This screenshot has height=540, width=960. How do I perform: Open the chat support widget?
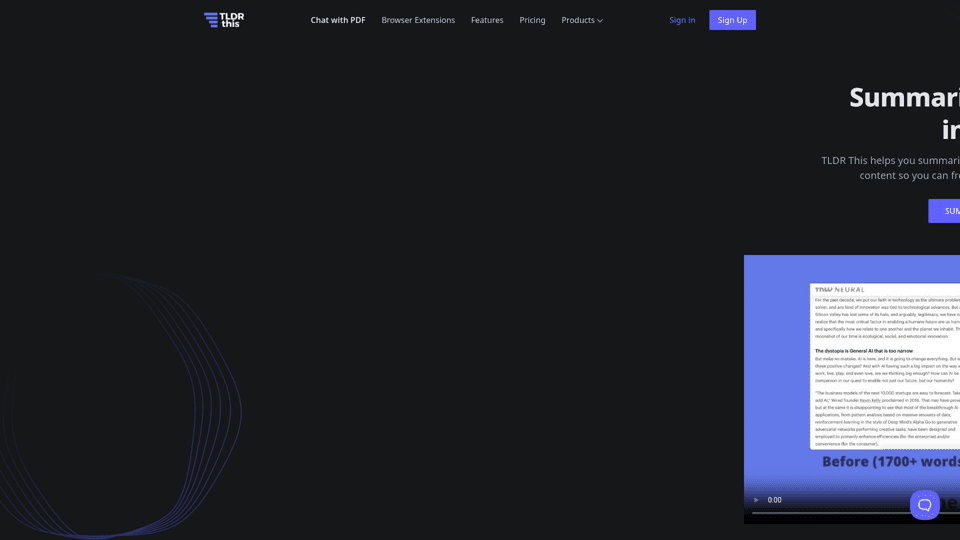coord(924,505)
